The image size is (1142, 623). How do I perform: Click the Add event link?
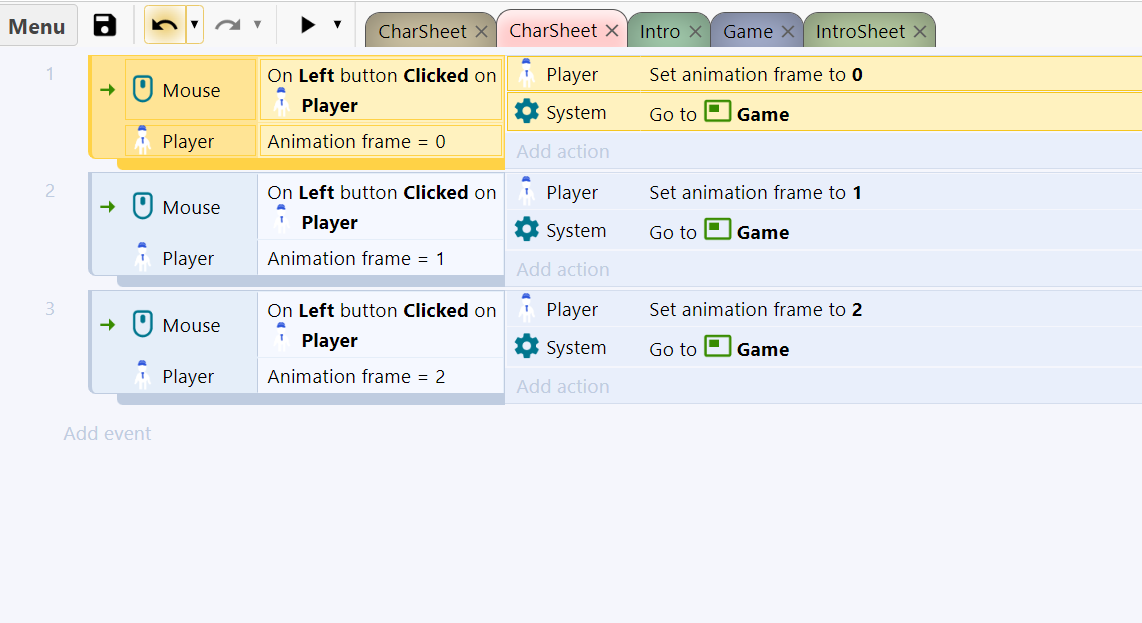(107, 434)
